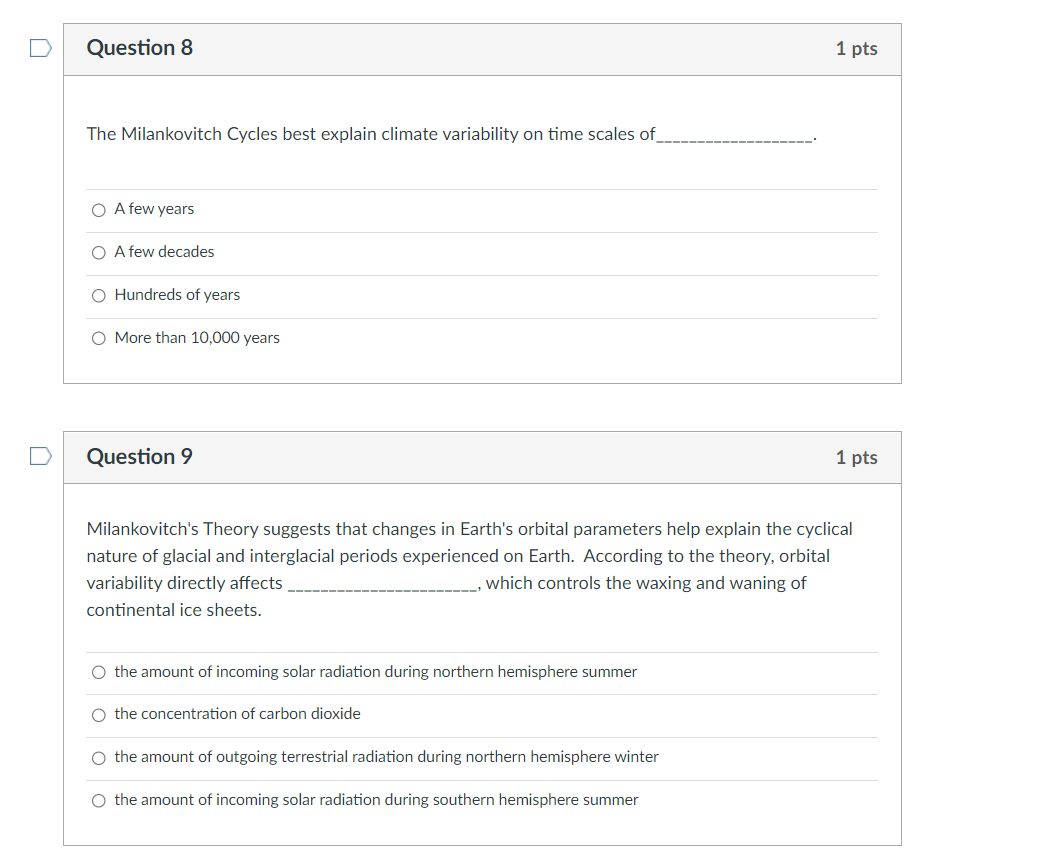Viewport: 1049px width, 857px height.
Task: Click 'the concentration of carbon dioxide' label
Action: pos(237,714)
